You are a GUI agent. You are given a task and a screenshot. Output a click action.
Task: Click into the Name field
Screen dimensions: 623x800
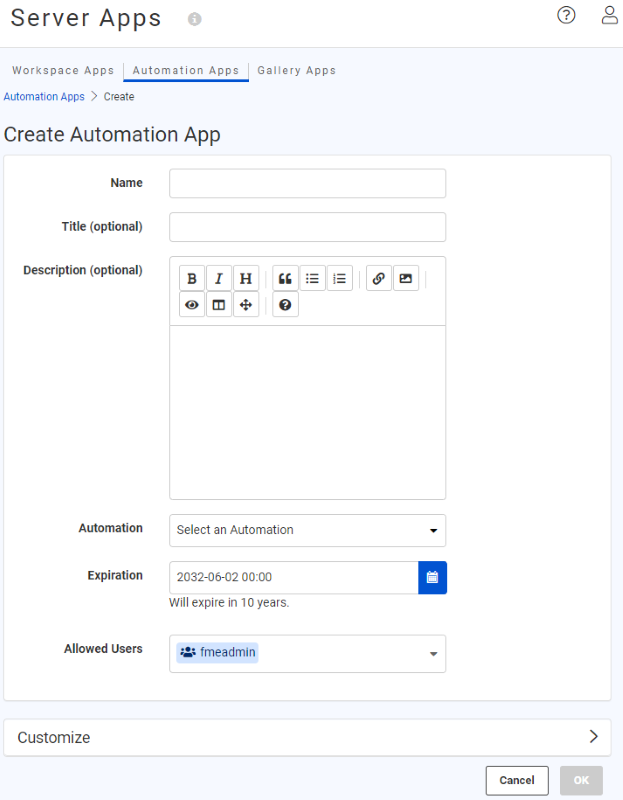coord(308,183)
